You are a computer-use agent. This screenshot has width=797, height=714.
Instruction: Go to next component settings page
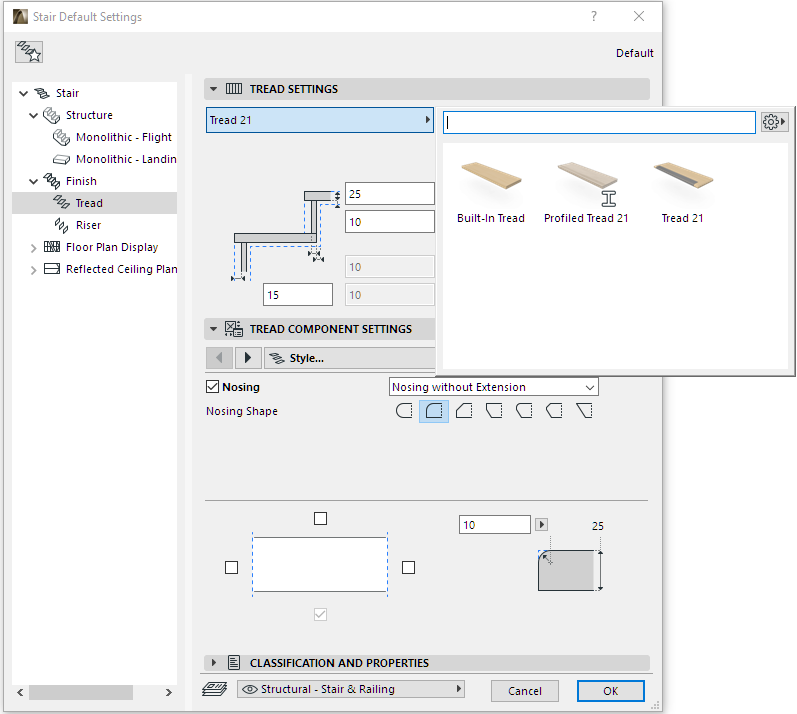(248, 358)
